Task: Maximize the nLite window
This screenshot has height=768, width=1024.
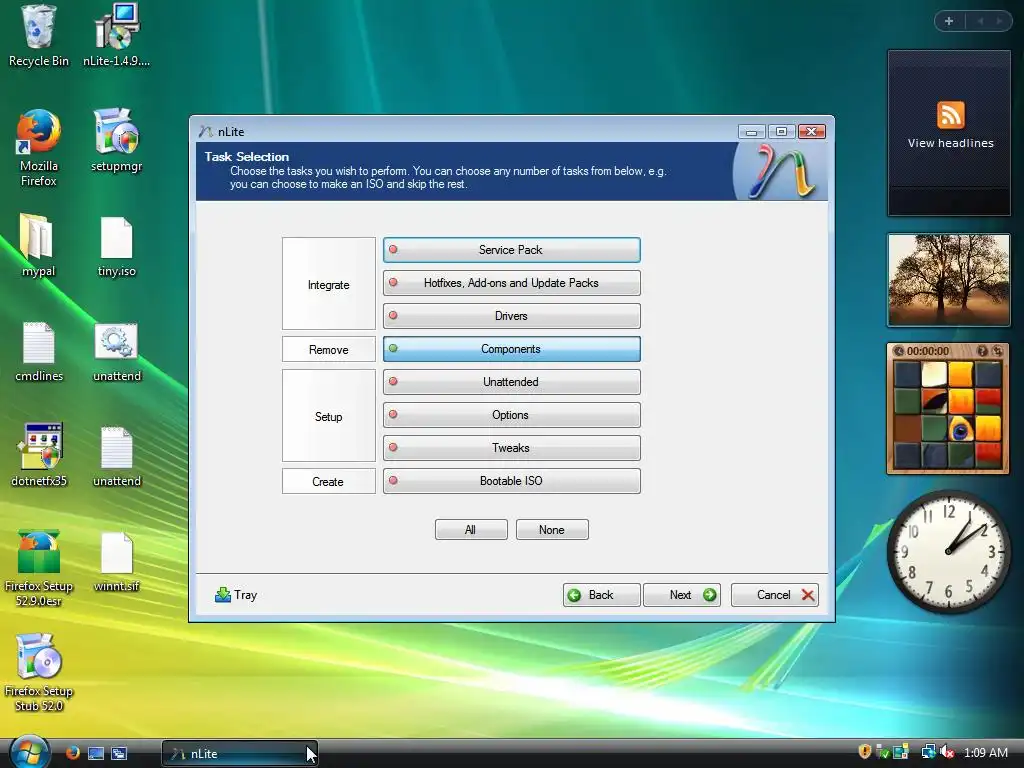Action: (x=781, y=132)
